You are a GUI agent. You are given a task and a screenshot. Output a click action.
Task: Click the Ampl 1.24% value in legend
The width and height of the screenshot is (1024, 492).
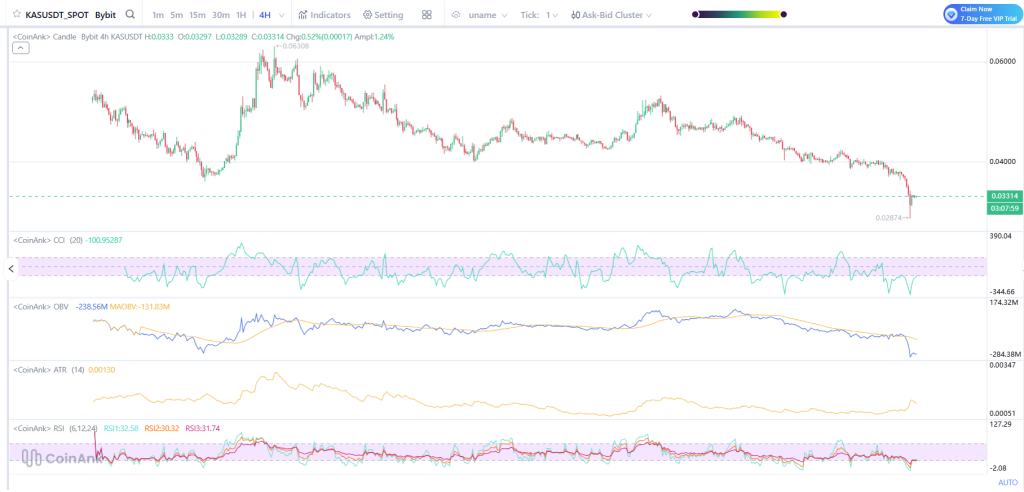tap(374, 37)
